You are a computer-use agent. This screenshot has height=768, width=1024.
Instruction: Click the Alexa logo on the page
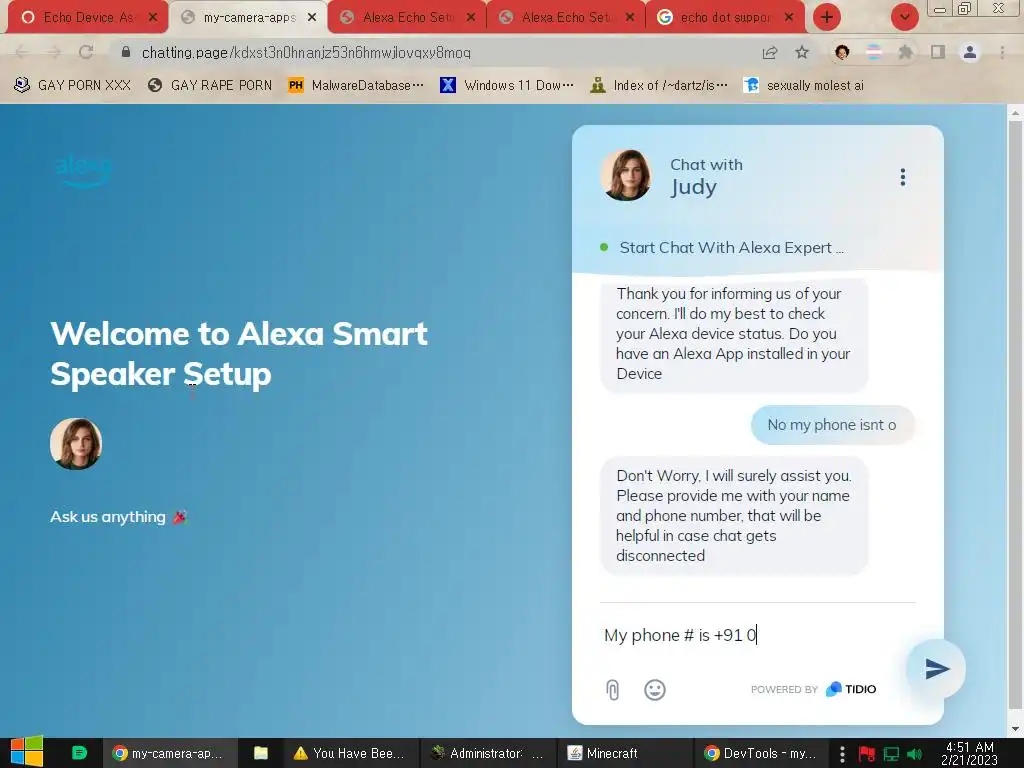(83, 171)
